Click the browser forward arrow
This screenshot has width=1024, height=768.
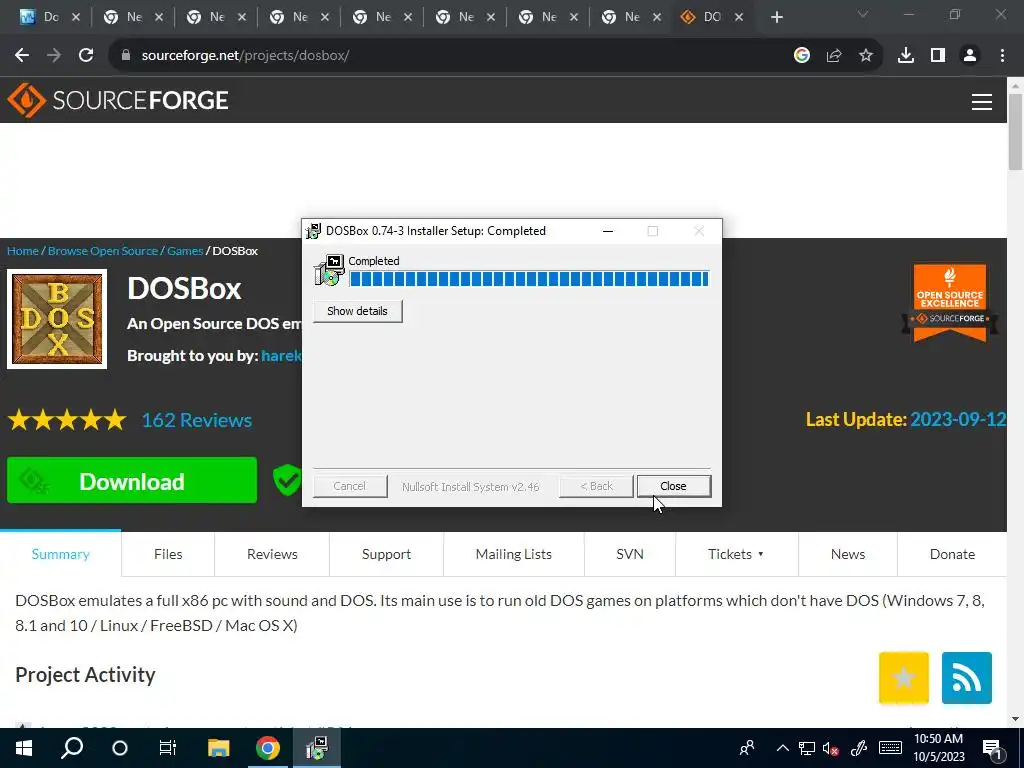coord(54,56)
